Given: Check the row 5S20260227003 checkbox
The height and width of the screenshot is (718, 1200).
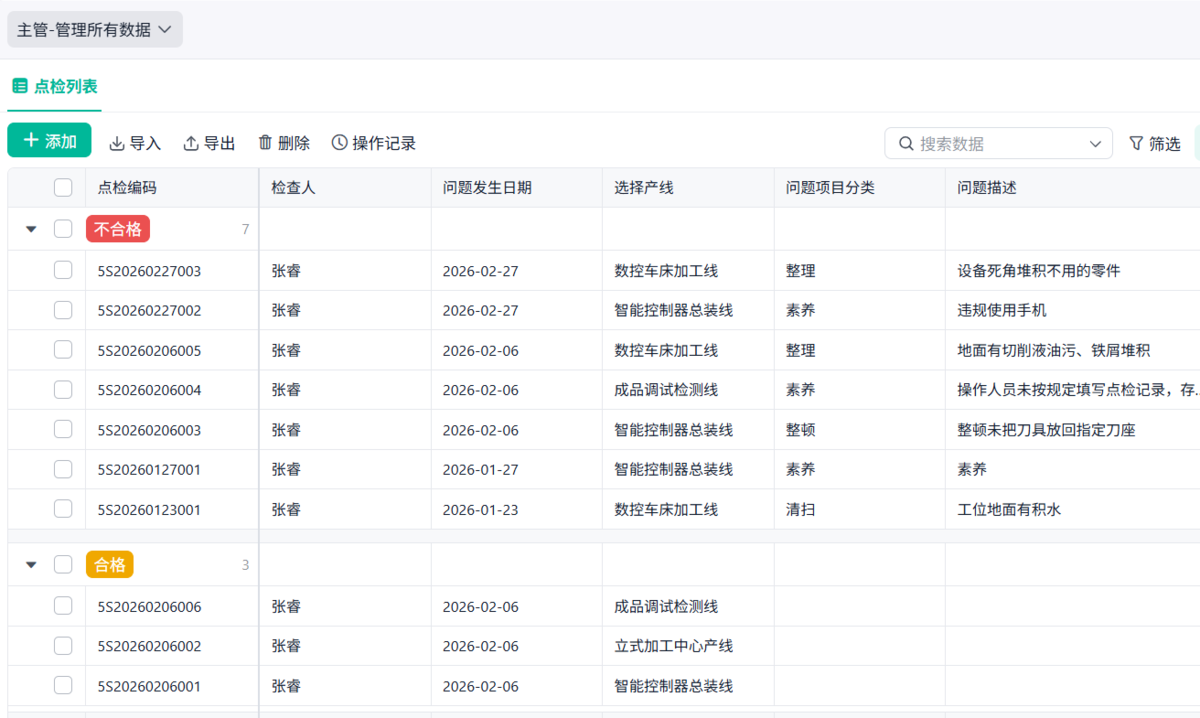Looking at the screenshot, I should click(63, 270).
